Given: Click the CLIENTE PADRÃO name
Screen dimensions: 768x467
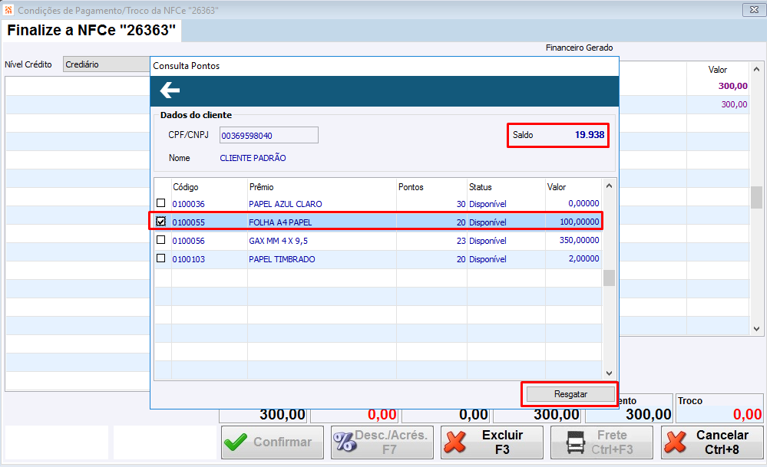Looking at the screenshot, I should click(x=253, y=158).
